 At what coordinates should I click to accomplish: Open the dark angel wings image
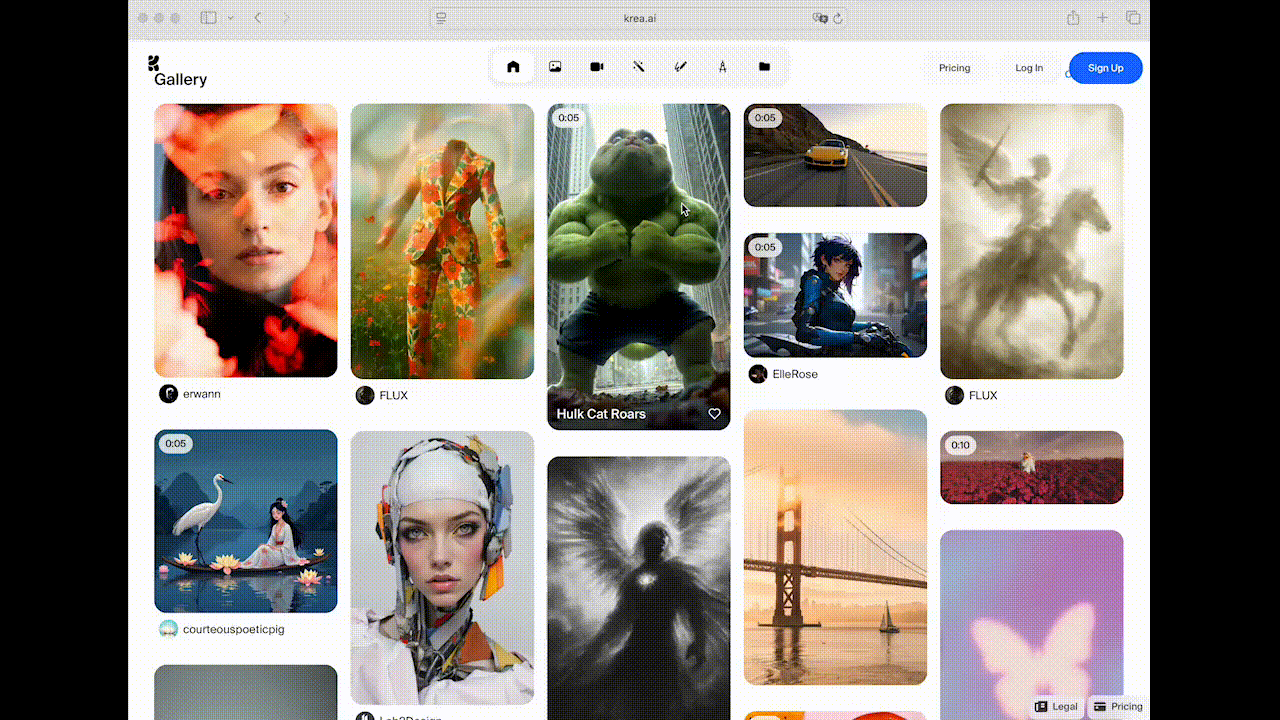coord(639,588)
